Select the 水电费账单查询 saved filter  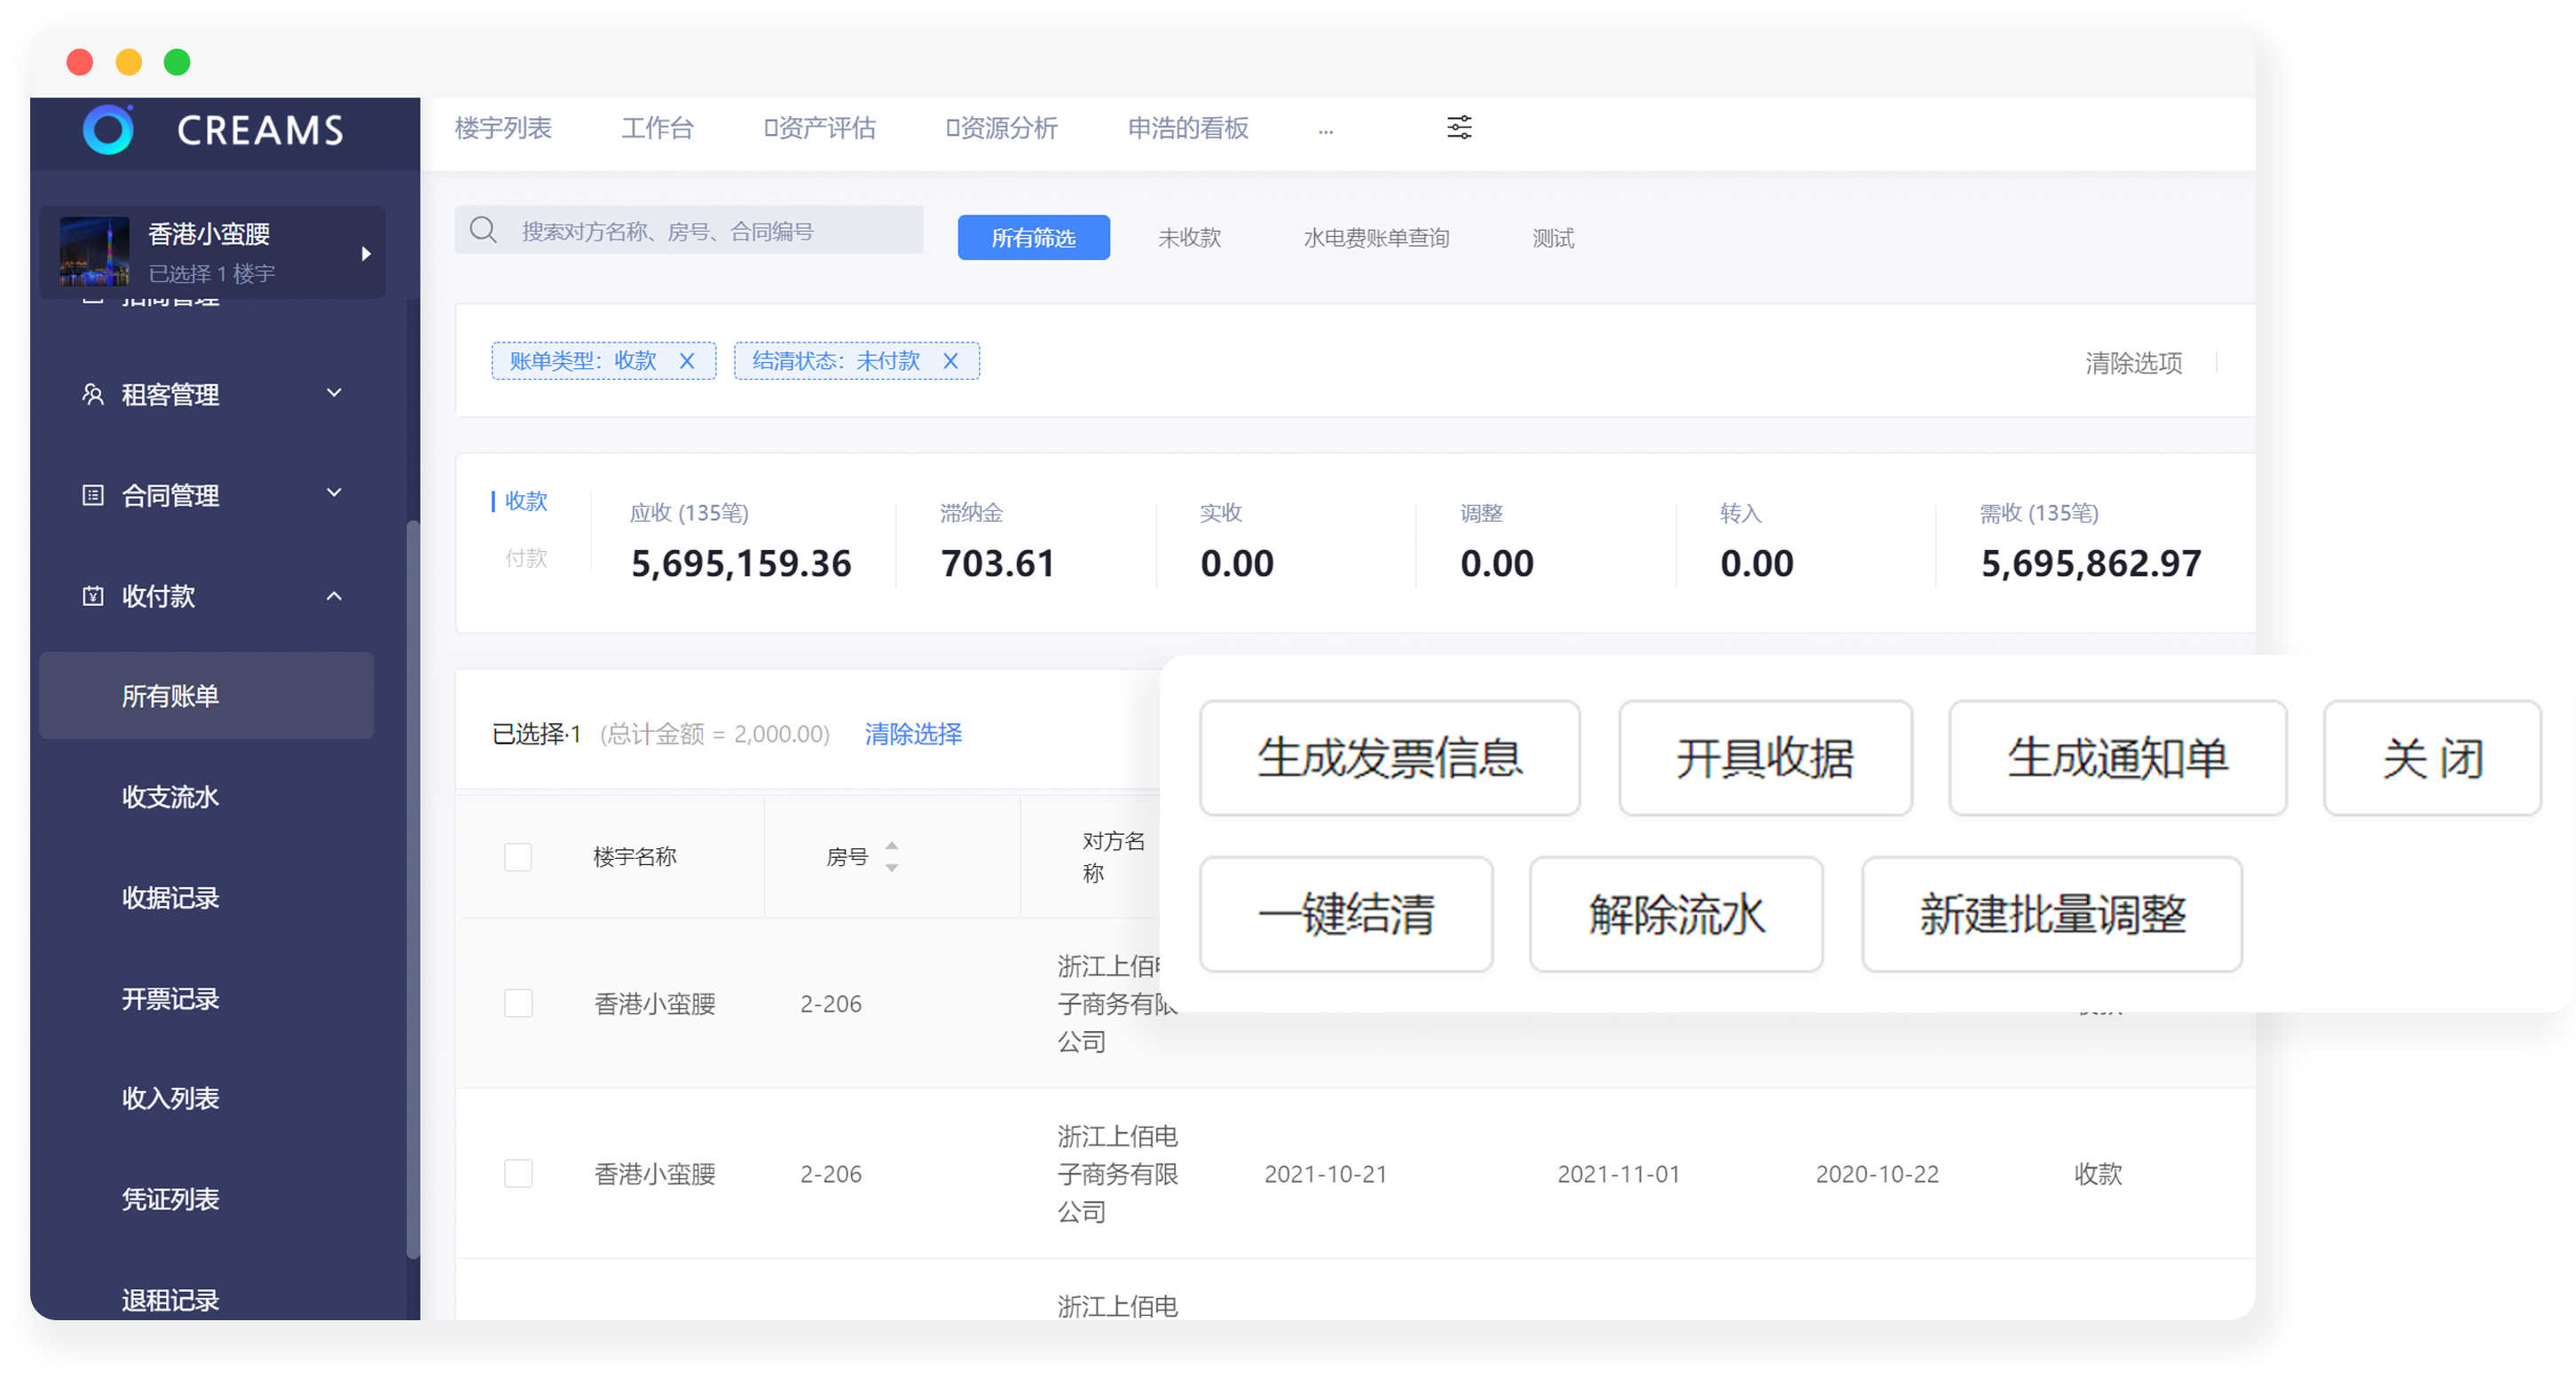pyautogui.click(x=1375, y=238)
